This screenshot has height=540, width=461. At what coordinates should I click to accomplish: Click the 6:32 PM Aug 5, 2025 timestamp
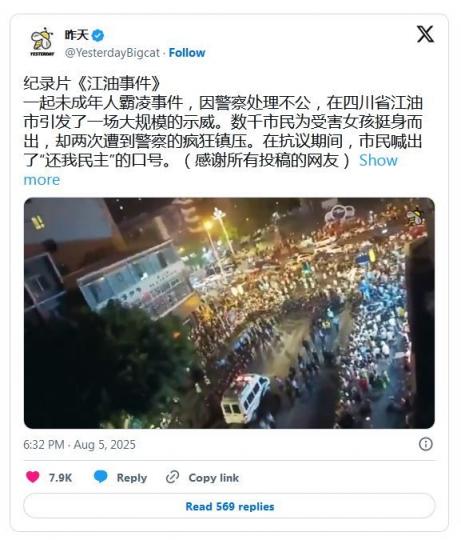tap(80, 445)
